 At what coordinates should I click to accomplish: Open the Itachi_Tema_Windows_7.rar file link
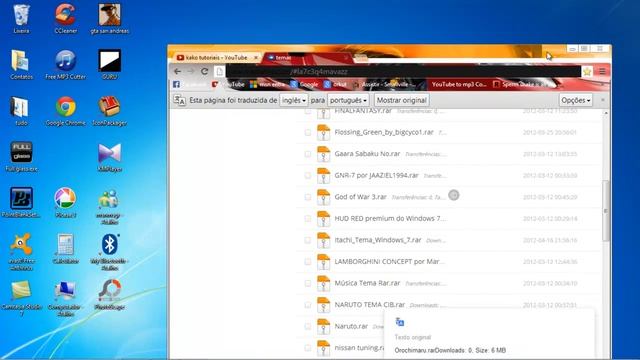378,240
